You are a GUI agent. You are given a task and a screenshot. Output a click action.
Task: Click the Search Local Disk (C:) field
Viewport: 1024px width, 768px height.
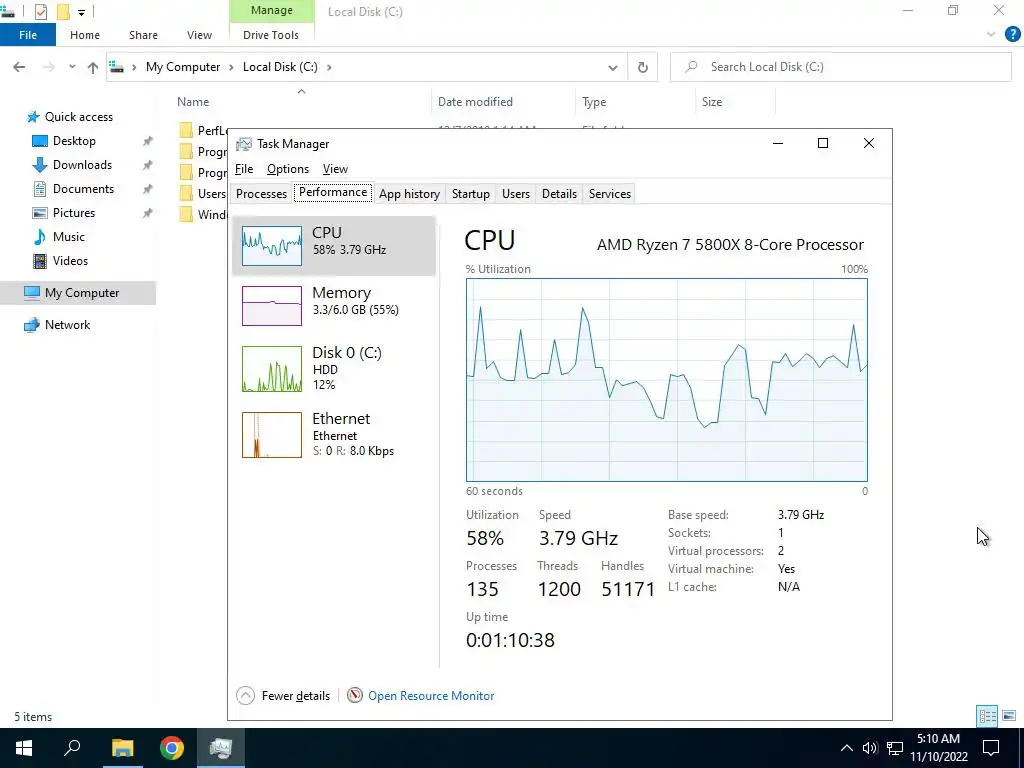840,67
